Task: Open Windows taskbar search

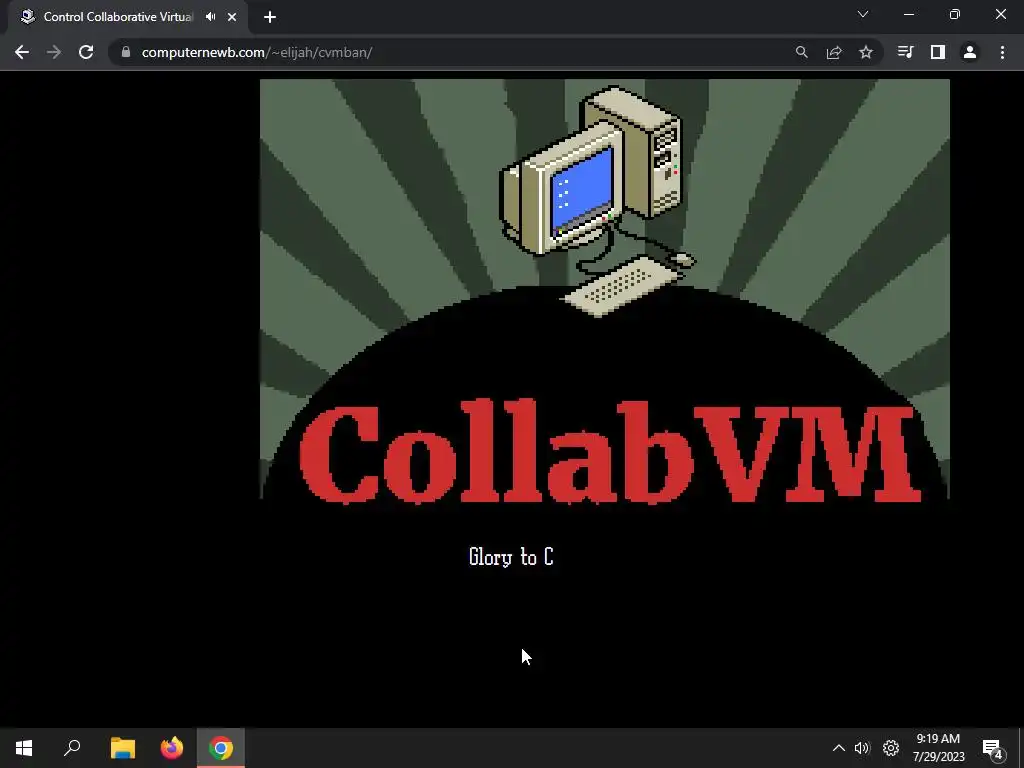Action: (x=72, y=748)
